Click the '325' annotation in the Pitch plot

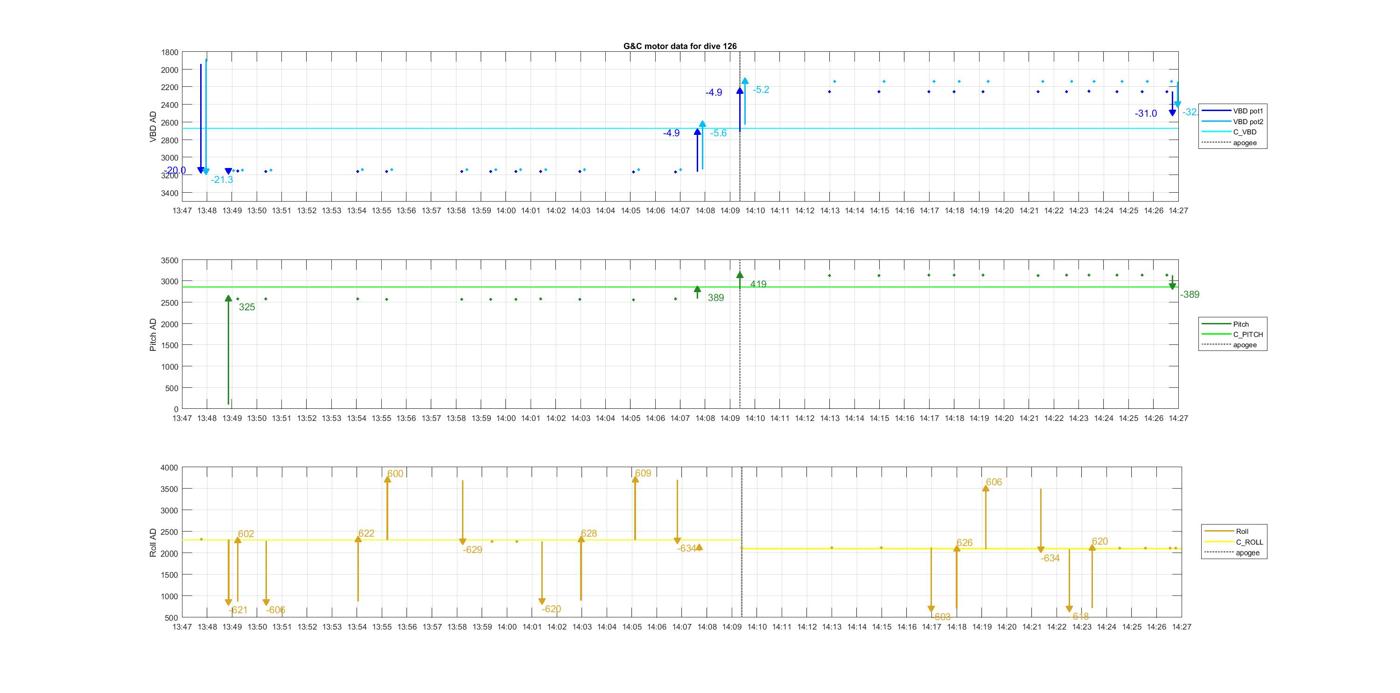pyautogui.click(x=247, y=307)
